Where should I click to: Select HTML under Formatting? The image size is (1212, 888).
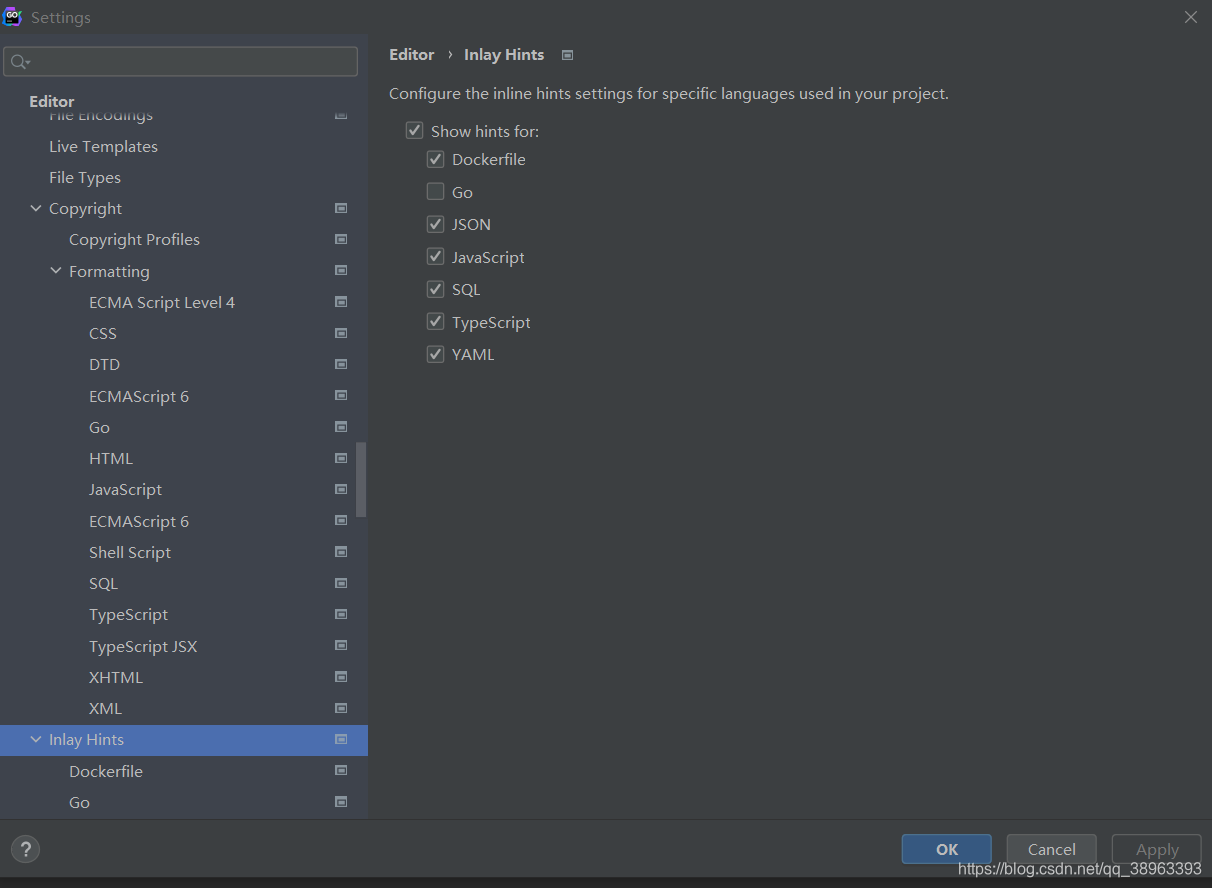pyautogui.click(x=111, y=458)
